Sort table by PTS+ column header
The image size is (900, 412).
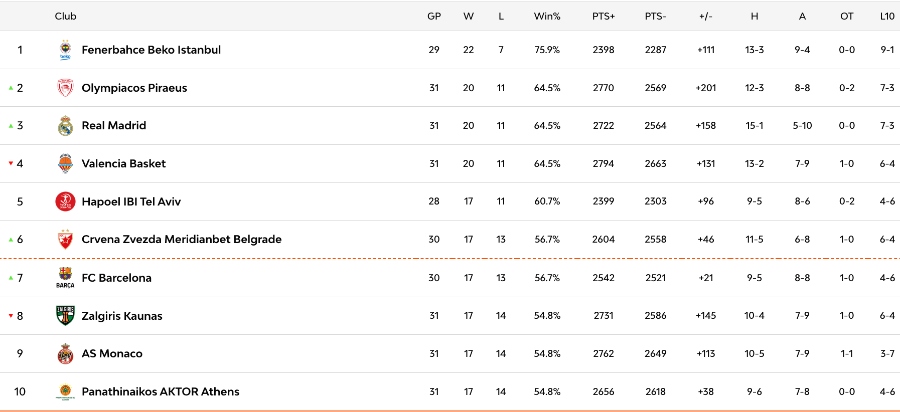[603, 16]
